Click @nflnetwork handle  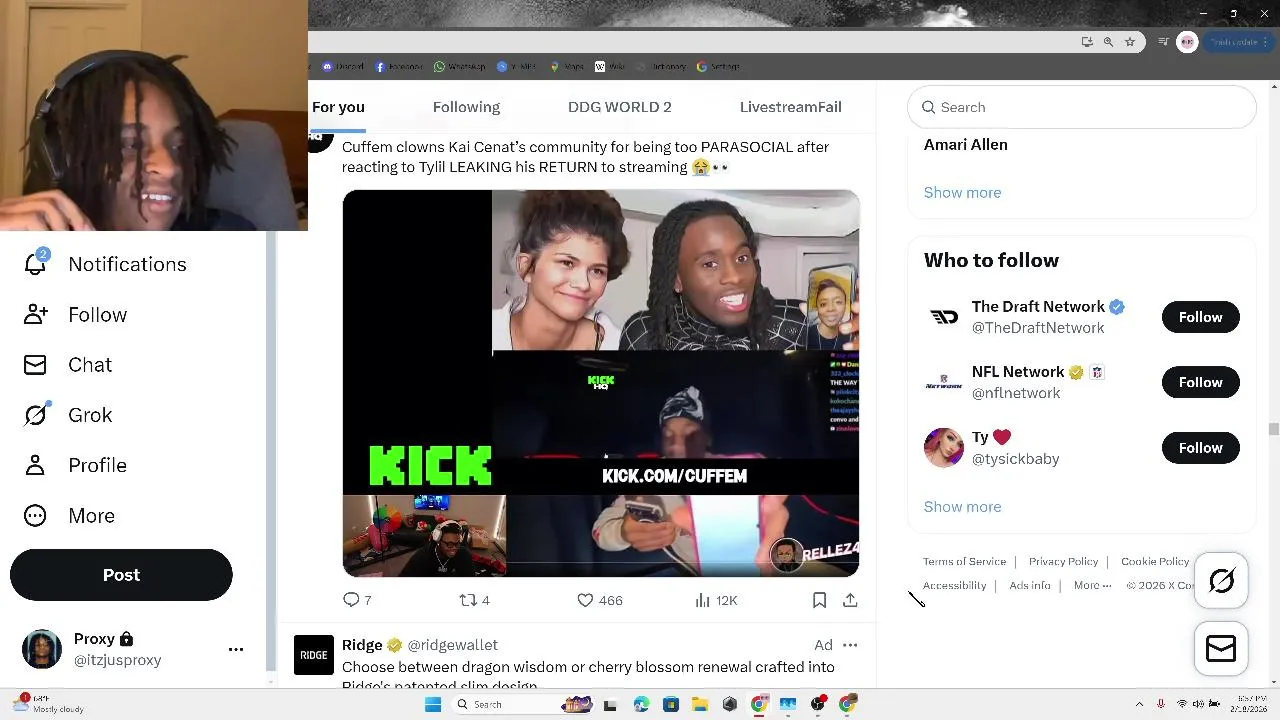coord(1016,393)
